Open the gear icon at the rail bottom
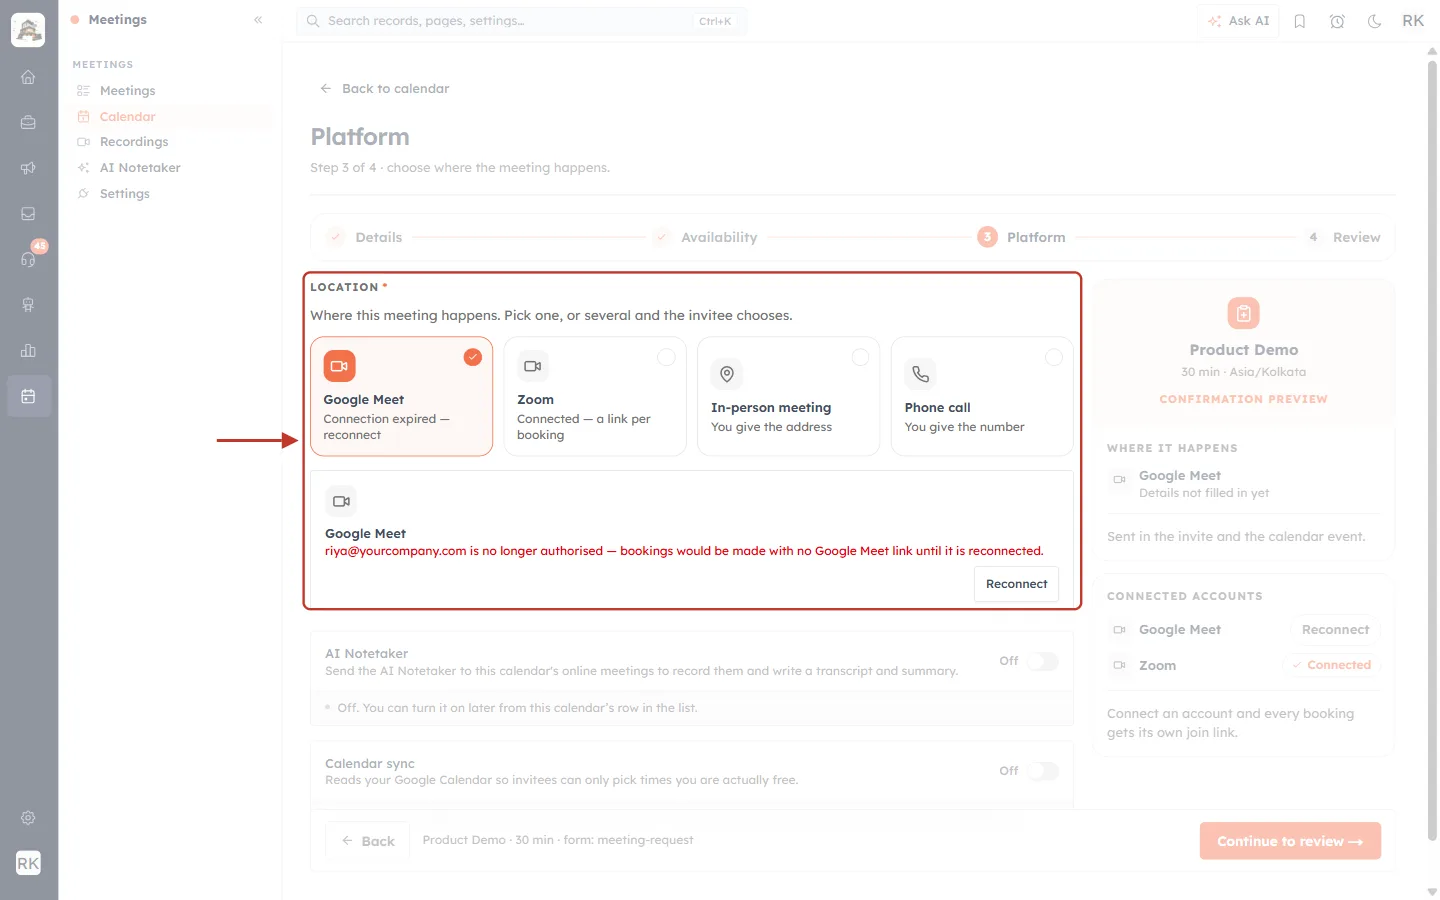1440x900 pixels. coord(28,818)
